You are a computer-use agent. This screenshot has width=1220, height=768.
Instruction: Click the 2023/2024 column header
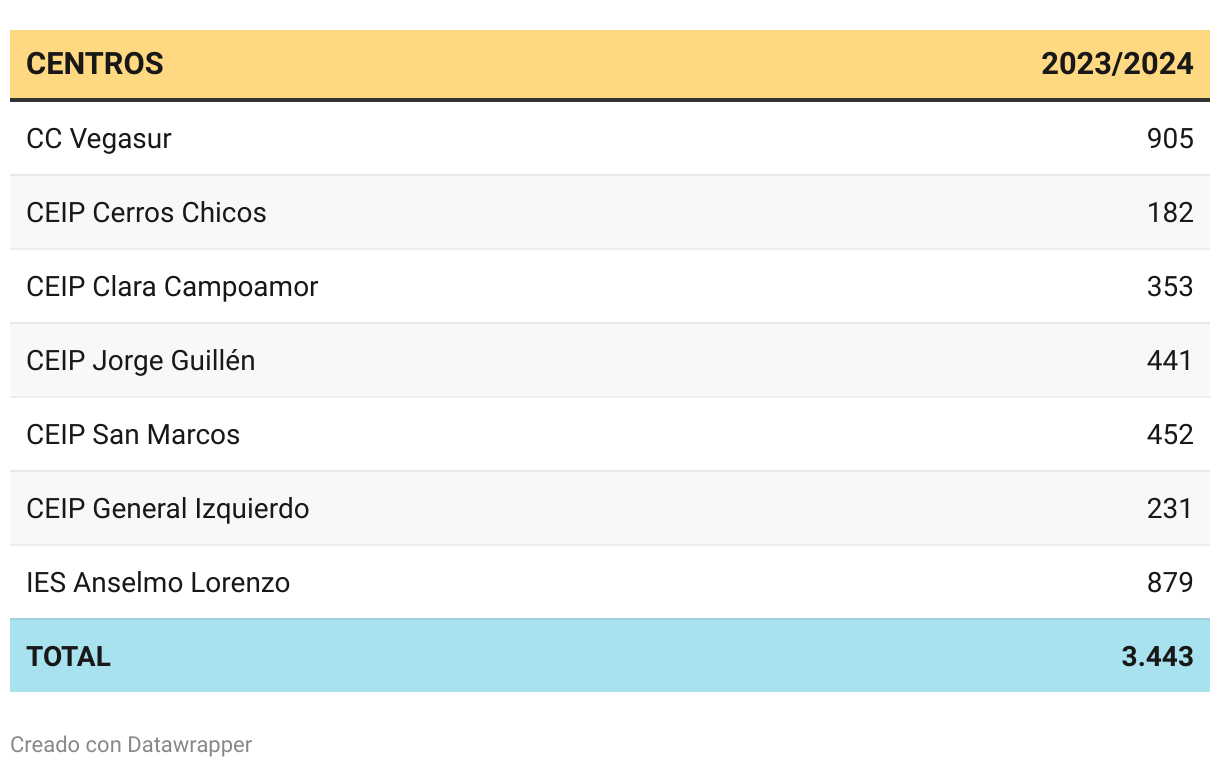point(1117,64)
